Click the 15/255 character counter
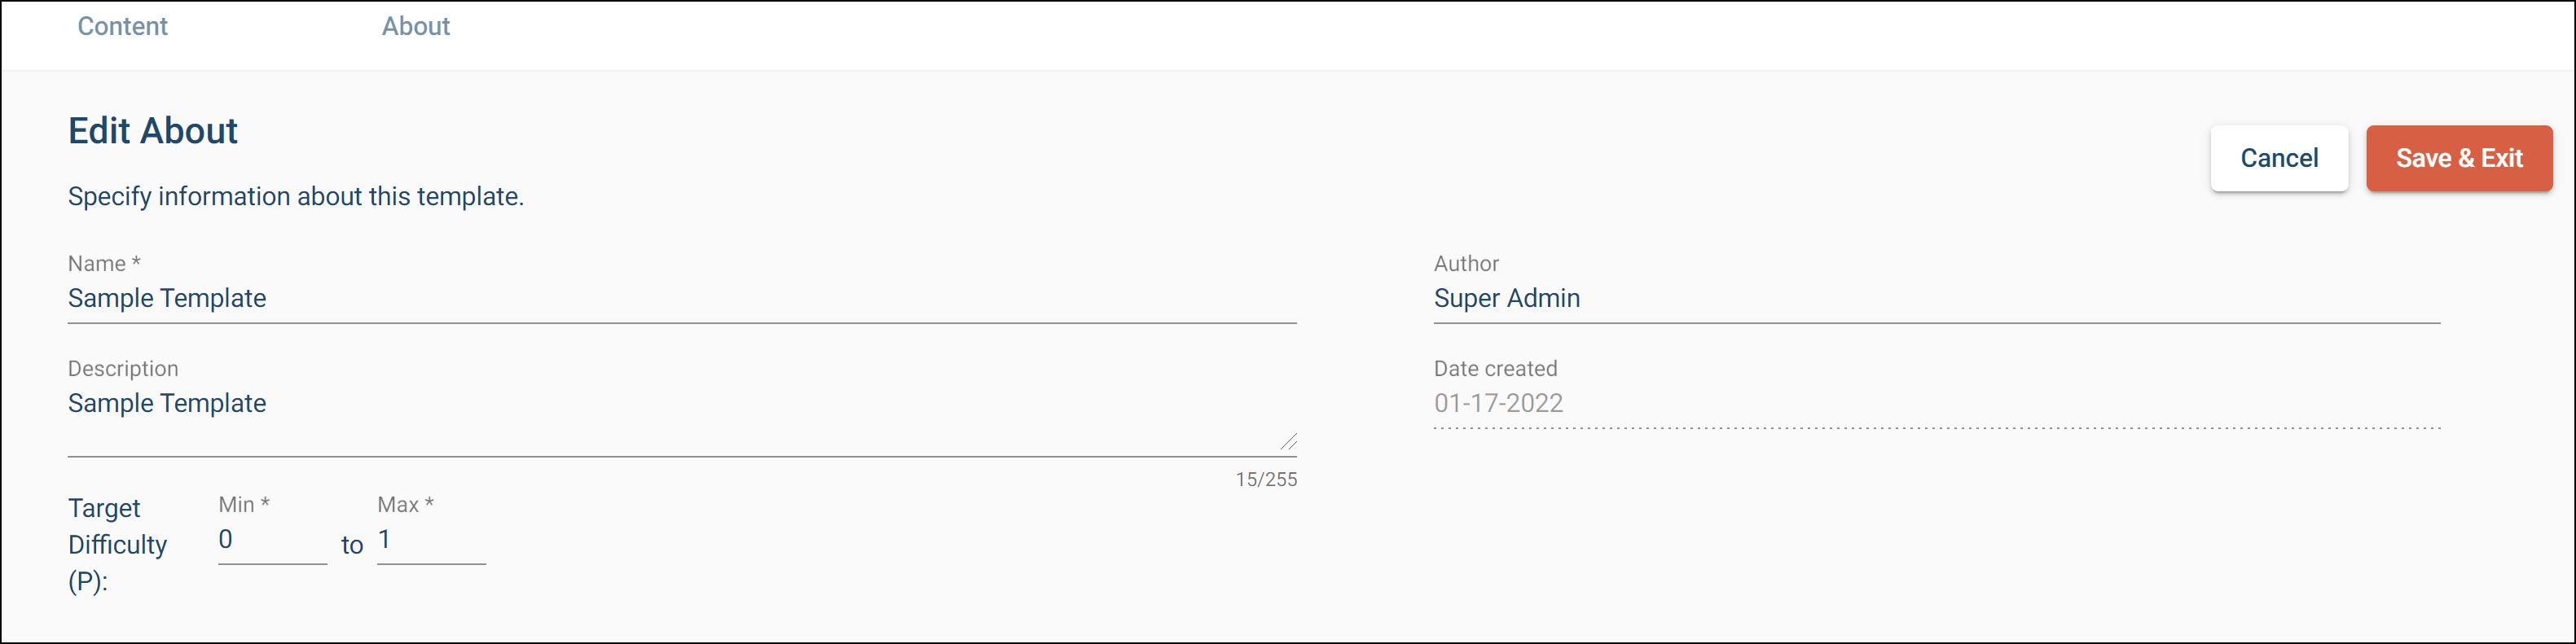The width and height of the screenshot is (2576, 644). [x=1265, y=480]
